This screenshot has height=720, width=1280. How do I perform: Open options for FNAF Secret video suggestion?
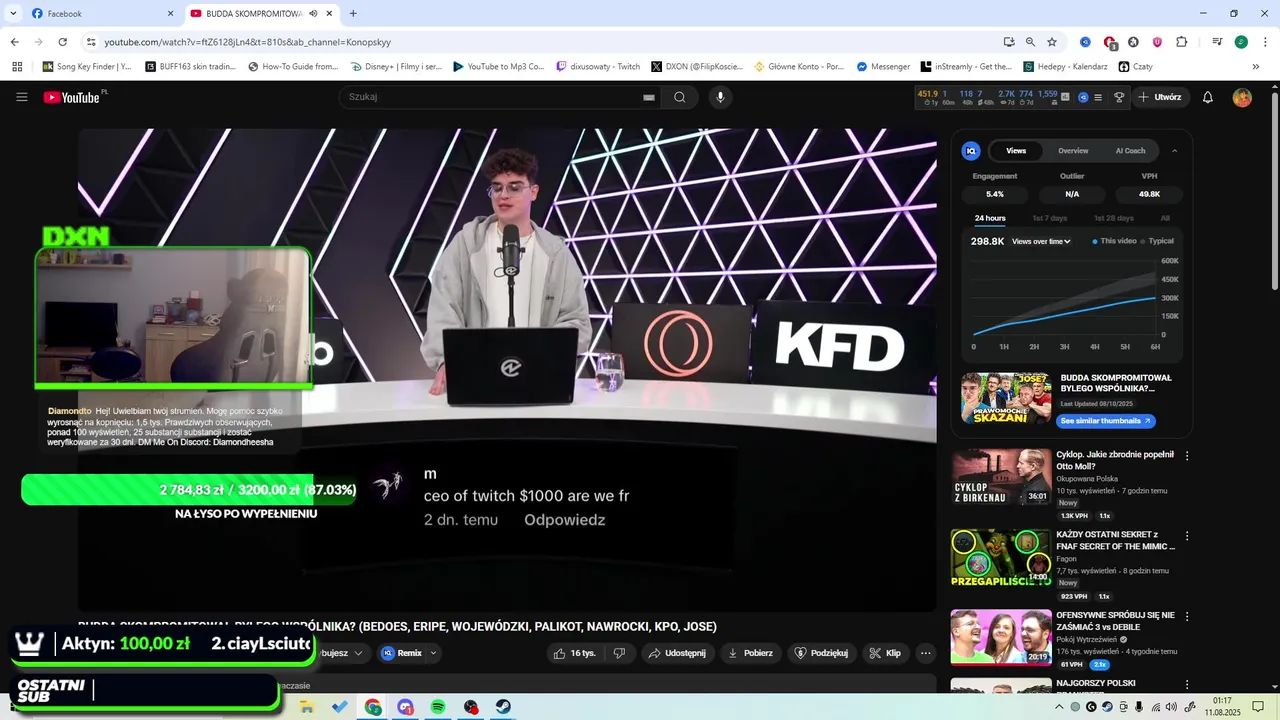(x=1187, y=535)
